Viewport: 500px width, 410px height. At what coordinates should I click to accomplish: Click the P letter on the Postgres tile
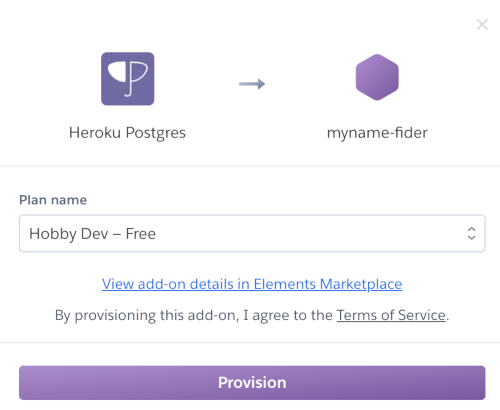[137, 78]
